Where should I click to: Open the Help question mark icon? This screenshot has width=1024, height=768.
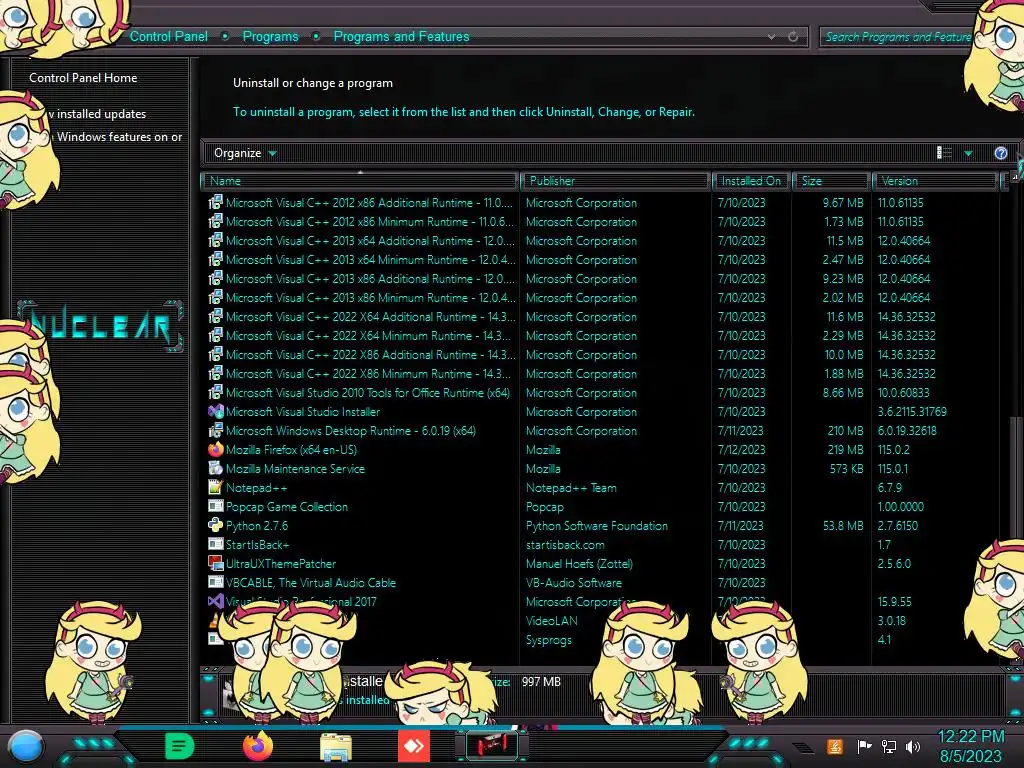[1000, 153]
